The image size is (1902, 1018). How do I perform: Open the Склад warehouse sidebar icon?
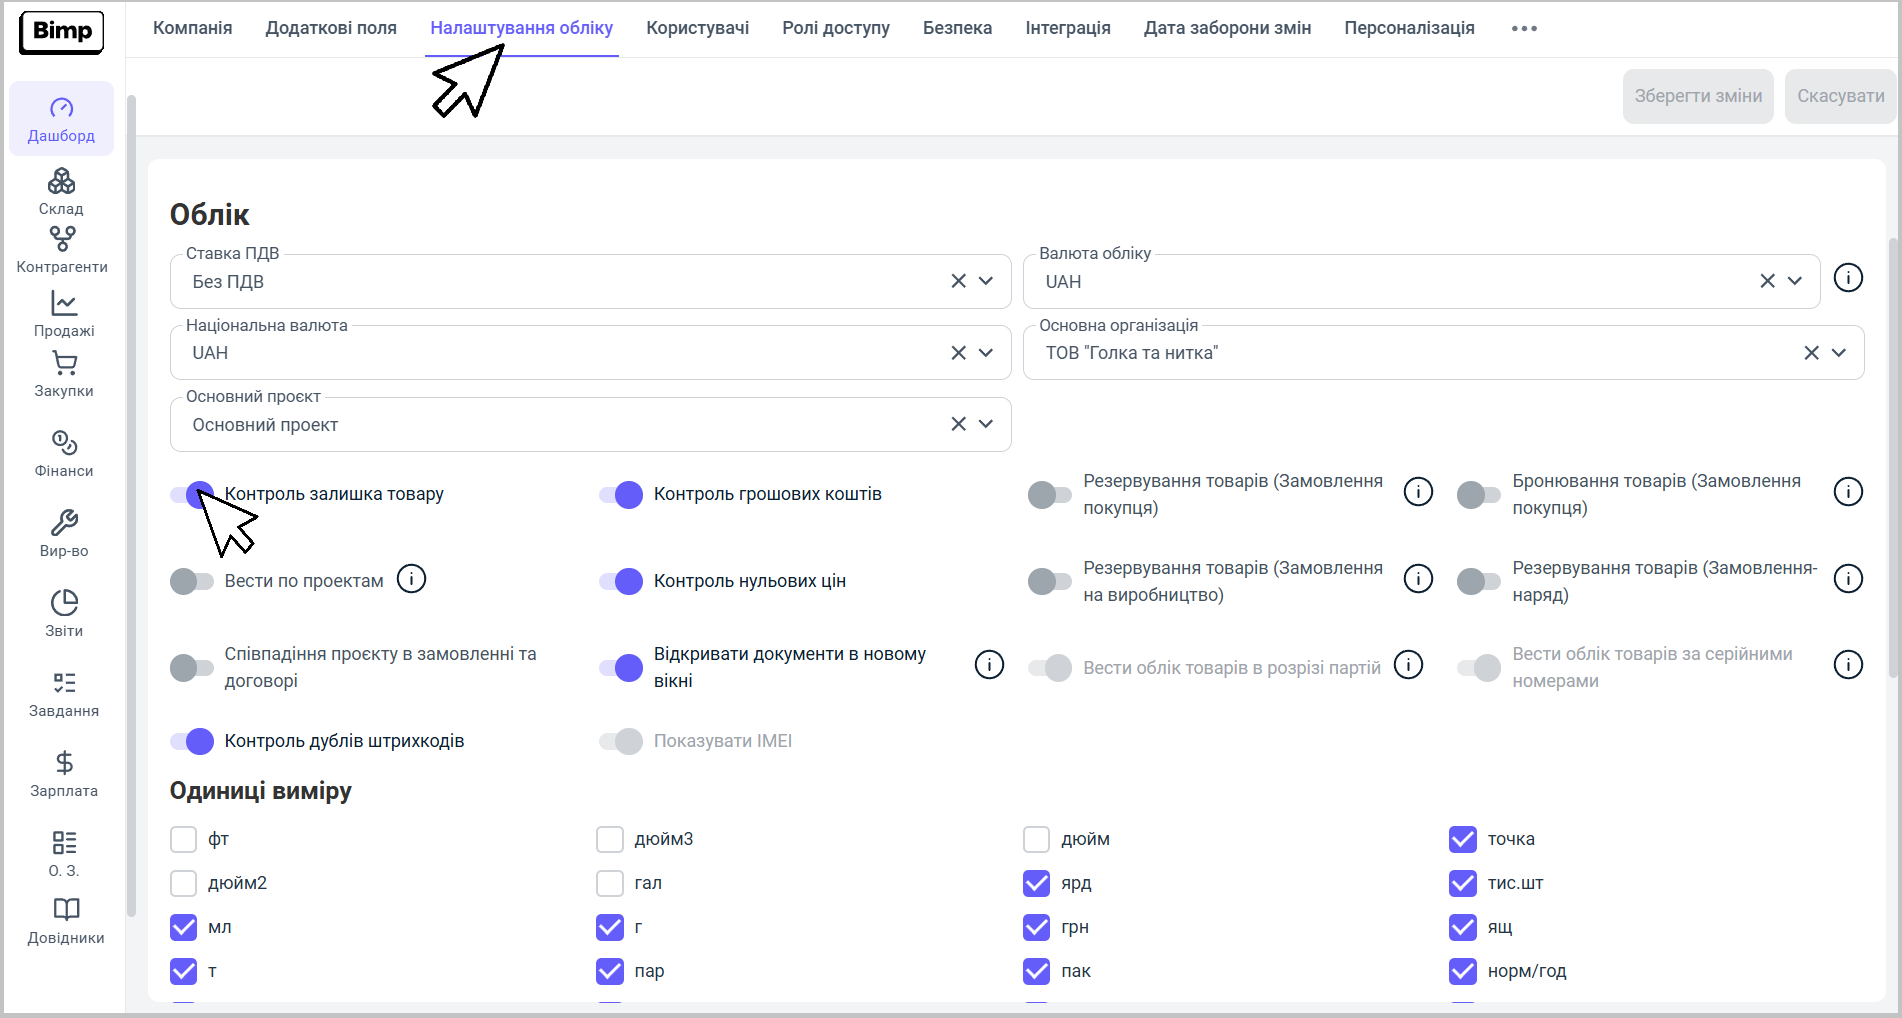(61, 182)
